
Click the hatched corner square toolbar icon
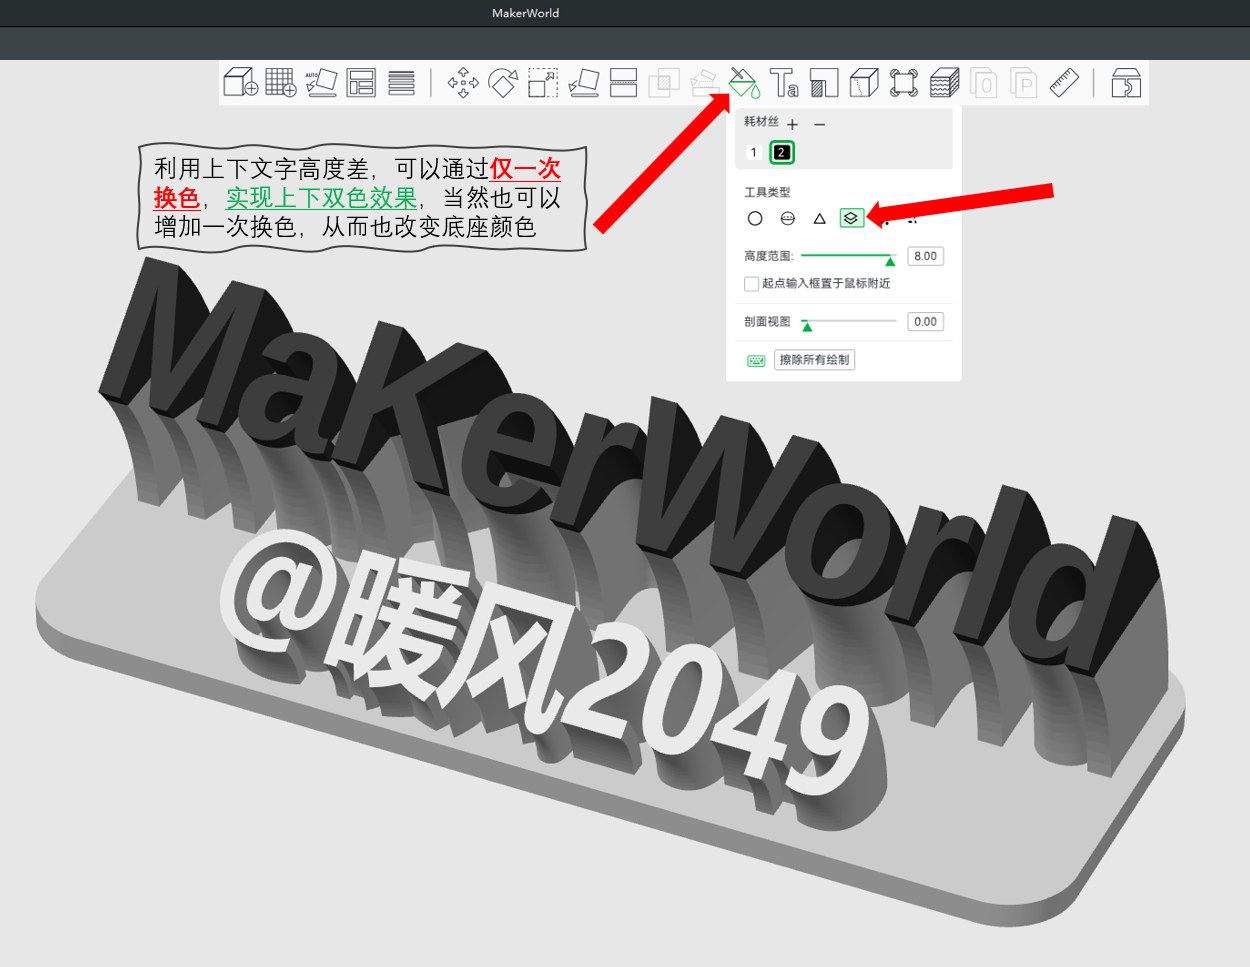point(824,82)
